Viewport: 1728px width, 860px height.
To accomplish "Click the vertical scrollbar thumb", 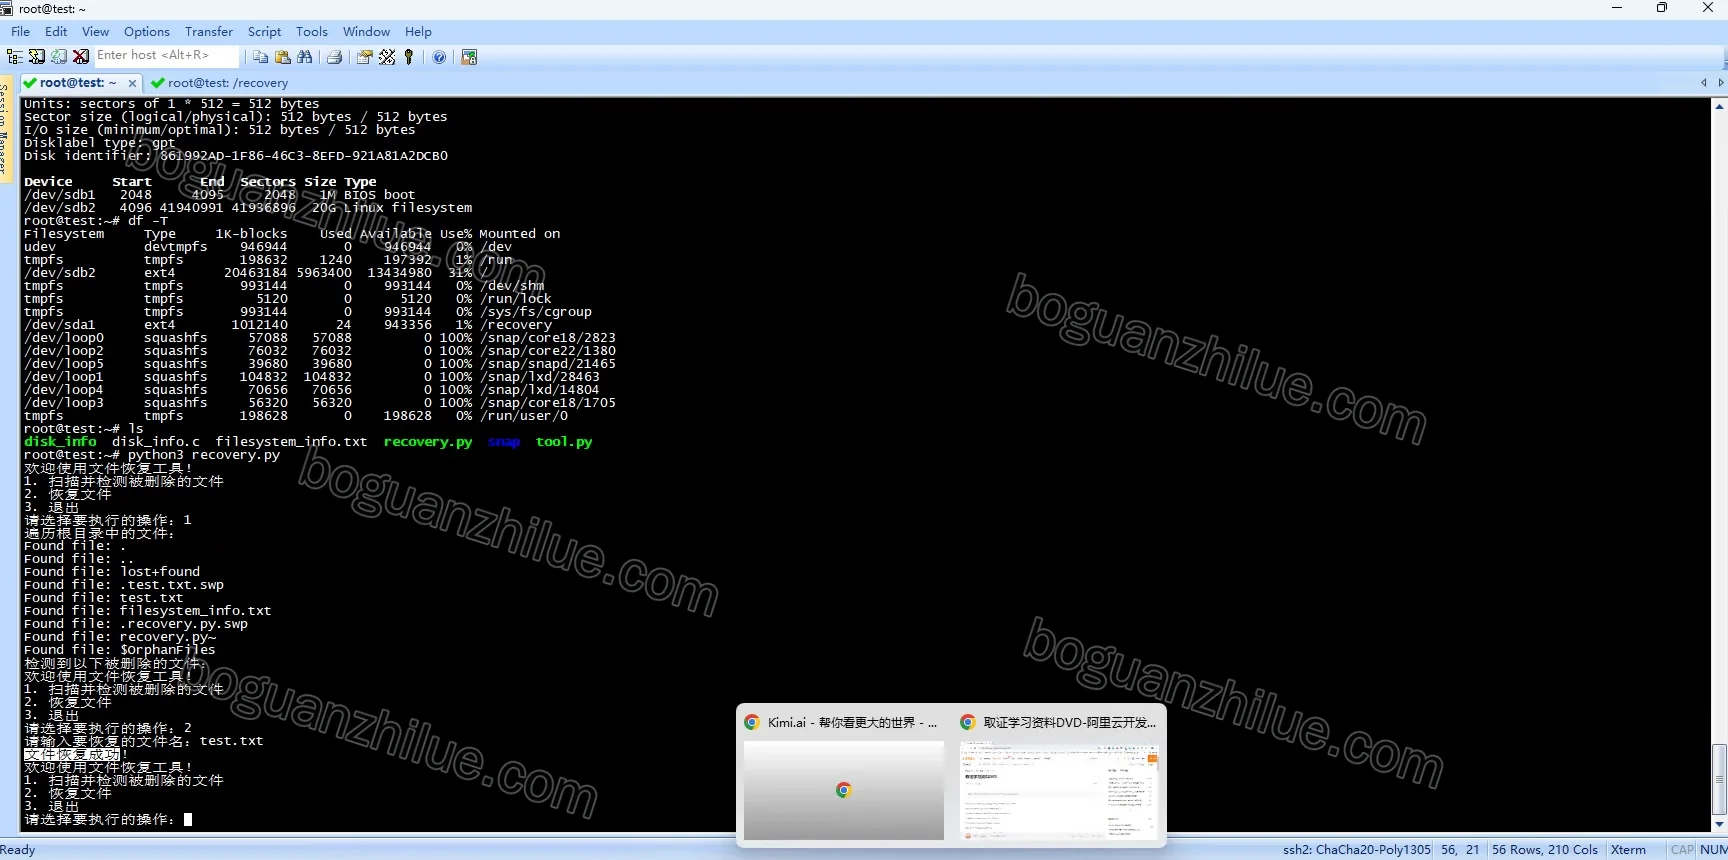I will point(1719,779).
